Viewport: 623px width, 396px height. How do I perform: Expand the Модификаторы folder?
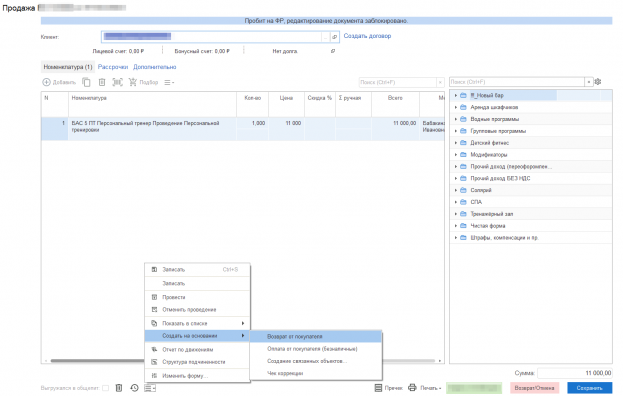pos(455,155)
